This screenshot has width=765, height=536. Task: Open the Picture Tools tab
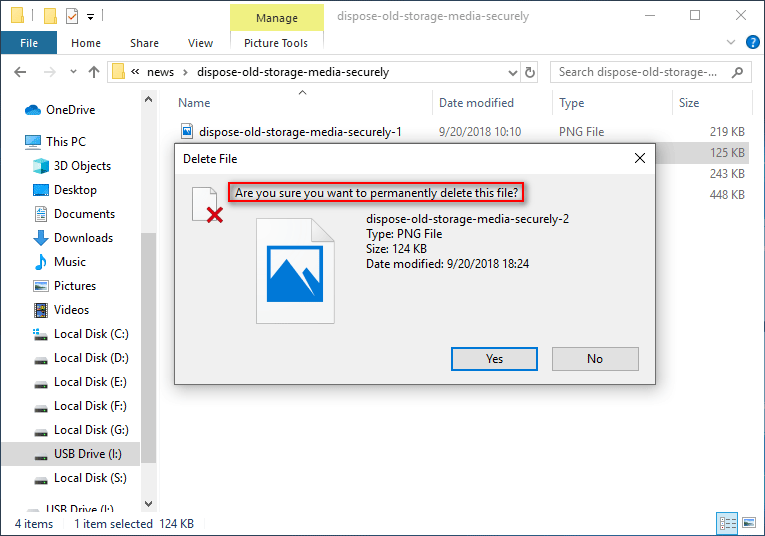276,43
